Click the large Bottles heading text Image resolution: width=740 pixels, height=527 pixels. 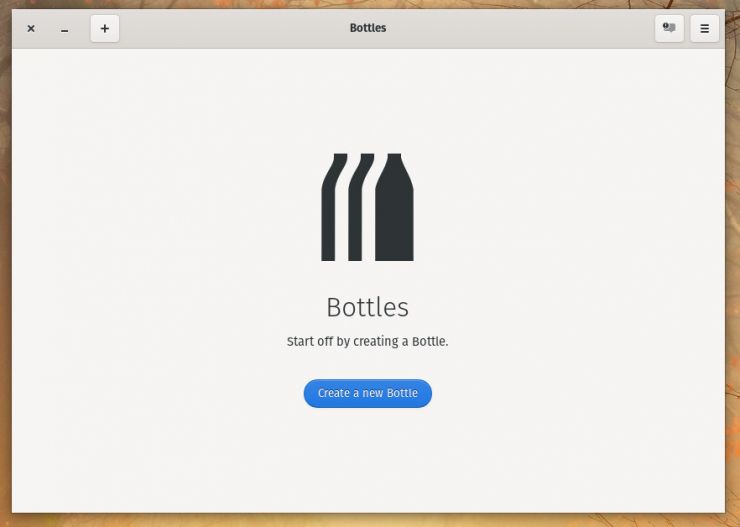click(x=368, y=307)
